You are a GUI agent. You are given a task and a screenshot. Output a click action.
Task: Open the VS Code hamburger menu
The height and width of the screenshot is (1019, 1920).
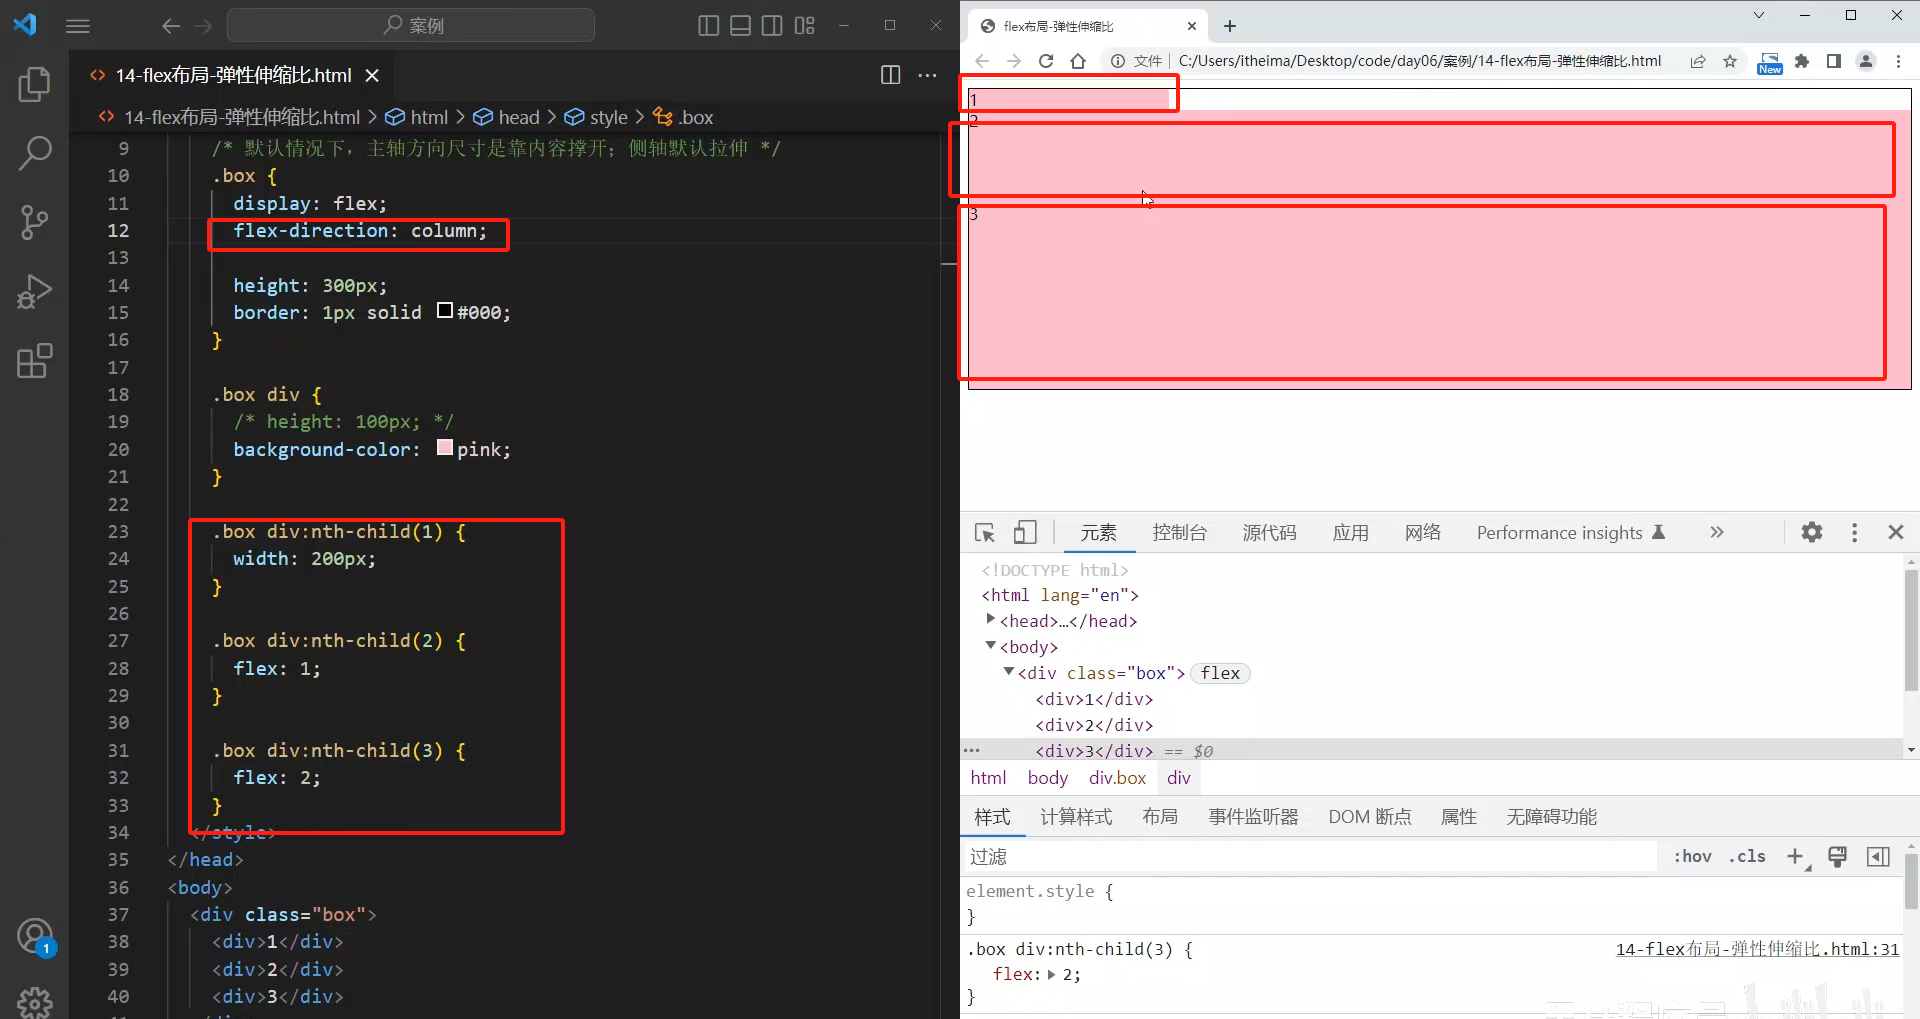[x=77, y=26]
